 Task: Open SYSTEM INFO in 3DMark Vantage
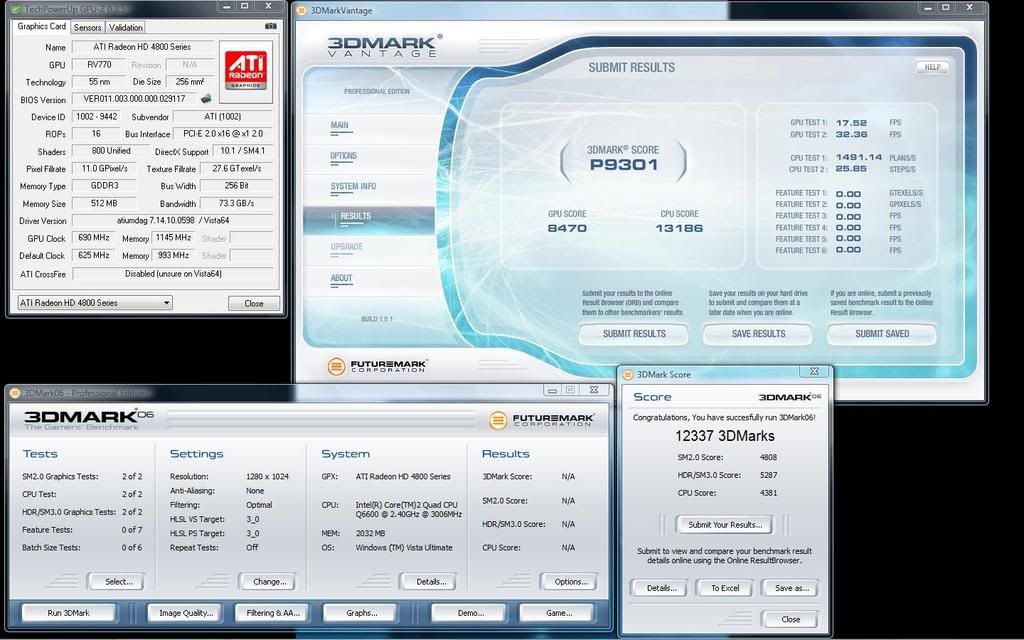(x=353, y=187)
